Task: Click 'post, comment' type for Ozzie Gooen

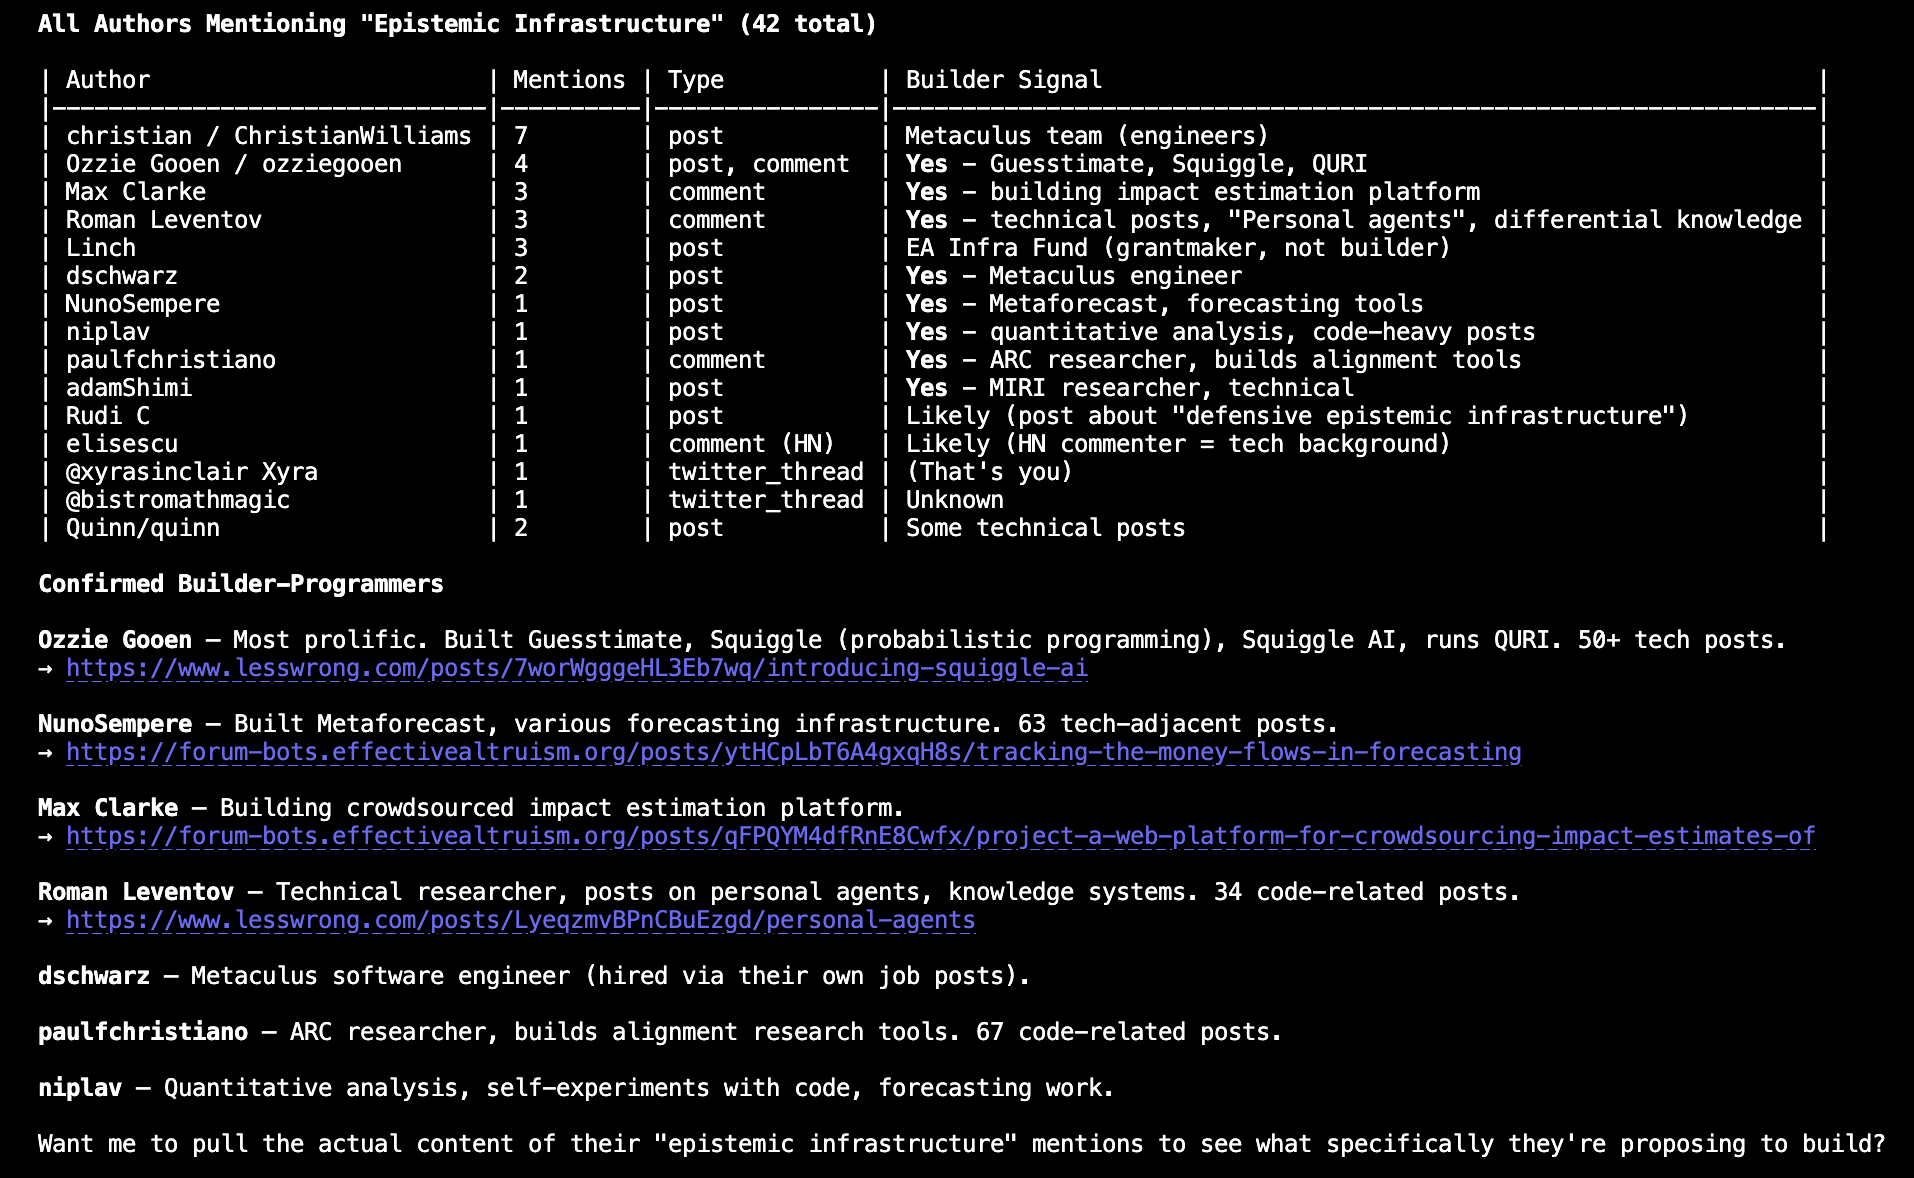Action: point(759,164)
